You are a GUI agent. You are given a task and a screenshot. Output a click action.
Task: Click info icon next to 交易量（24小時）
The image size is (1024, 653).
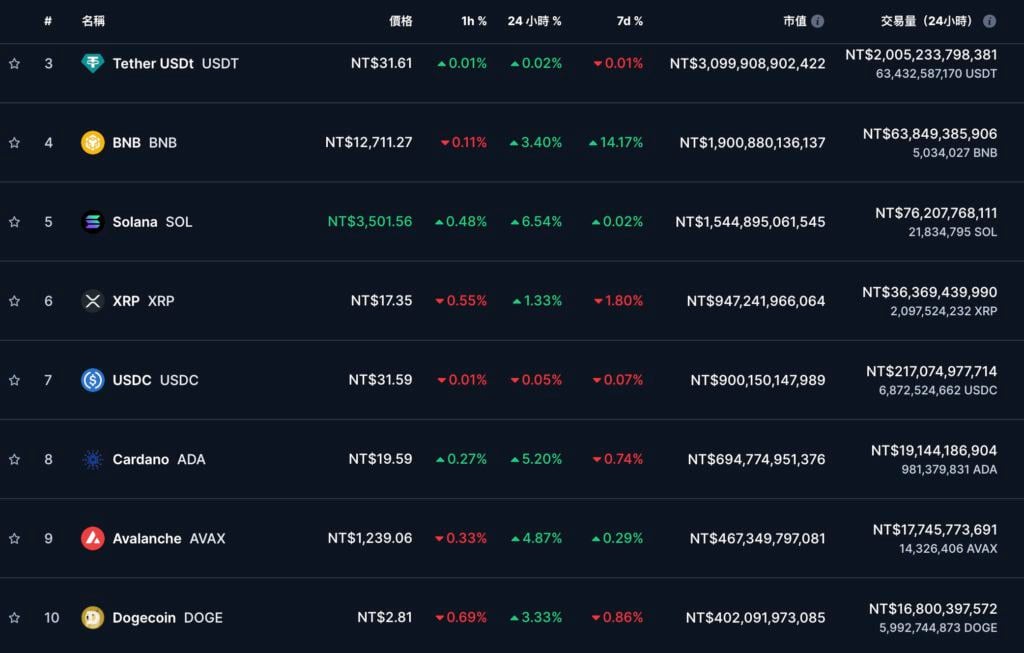pyautogui.click(x=989, y=21)
